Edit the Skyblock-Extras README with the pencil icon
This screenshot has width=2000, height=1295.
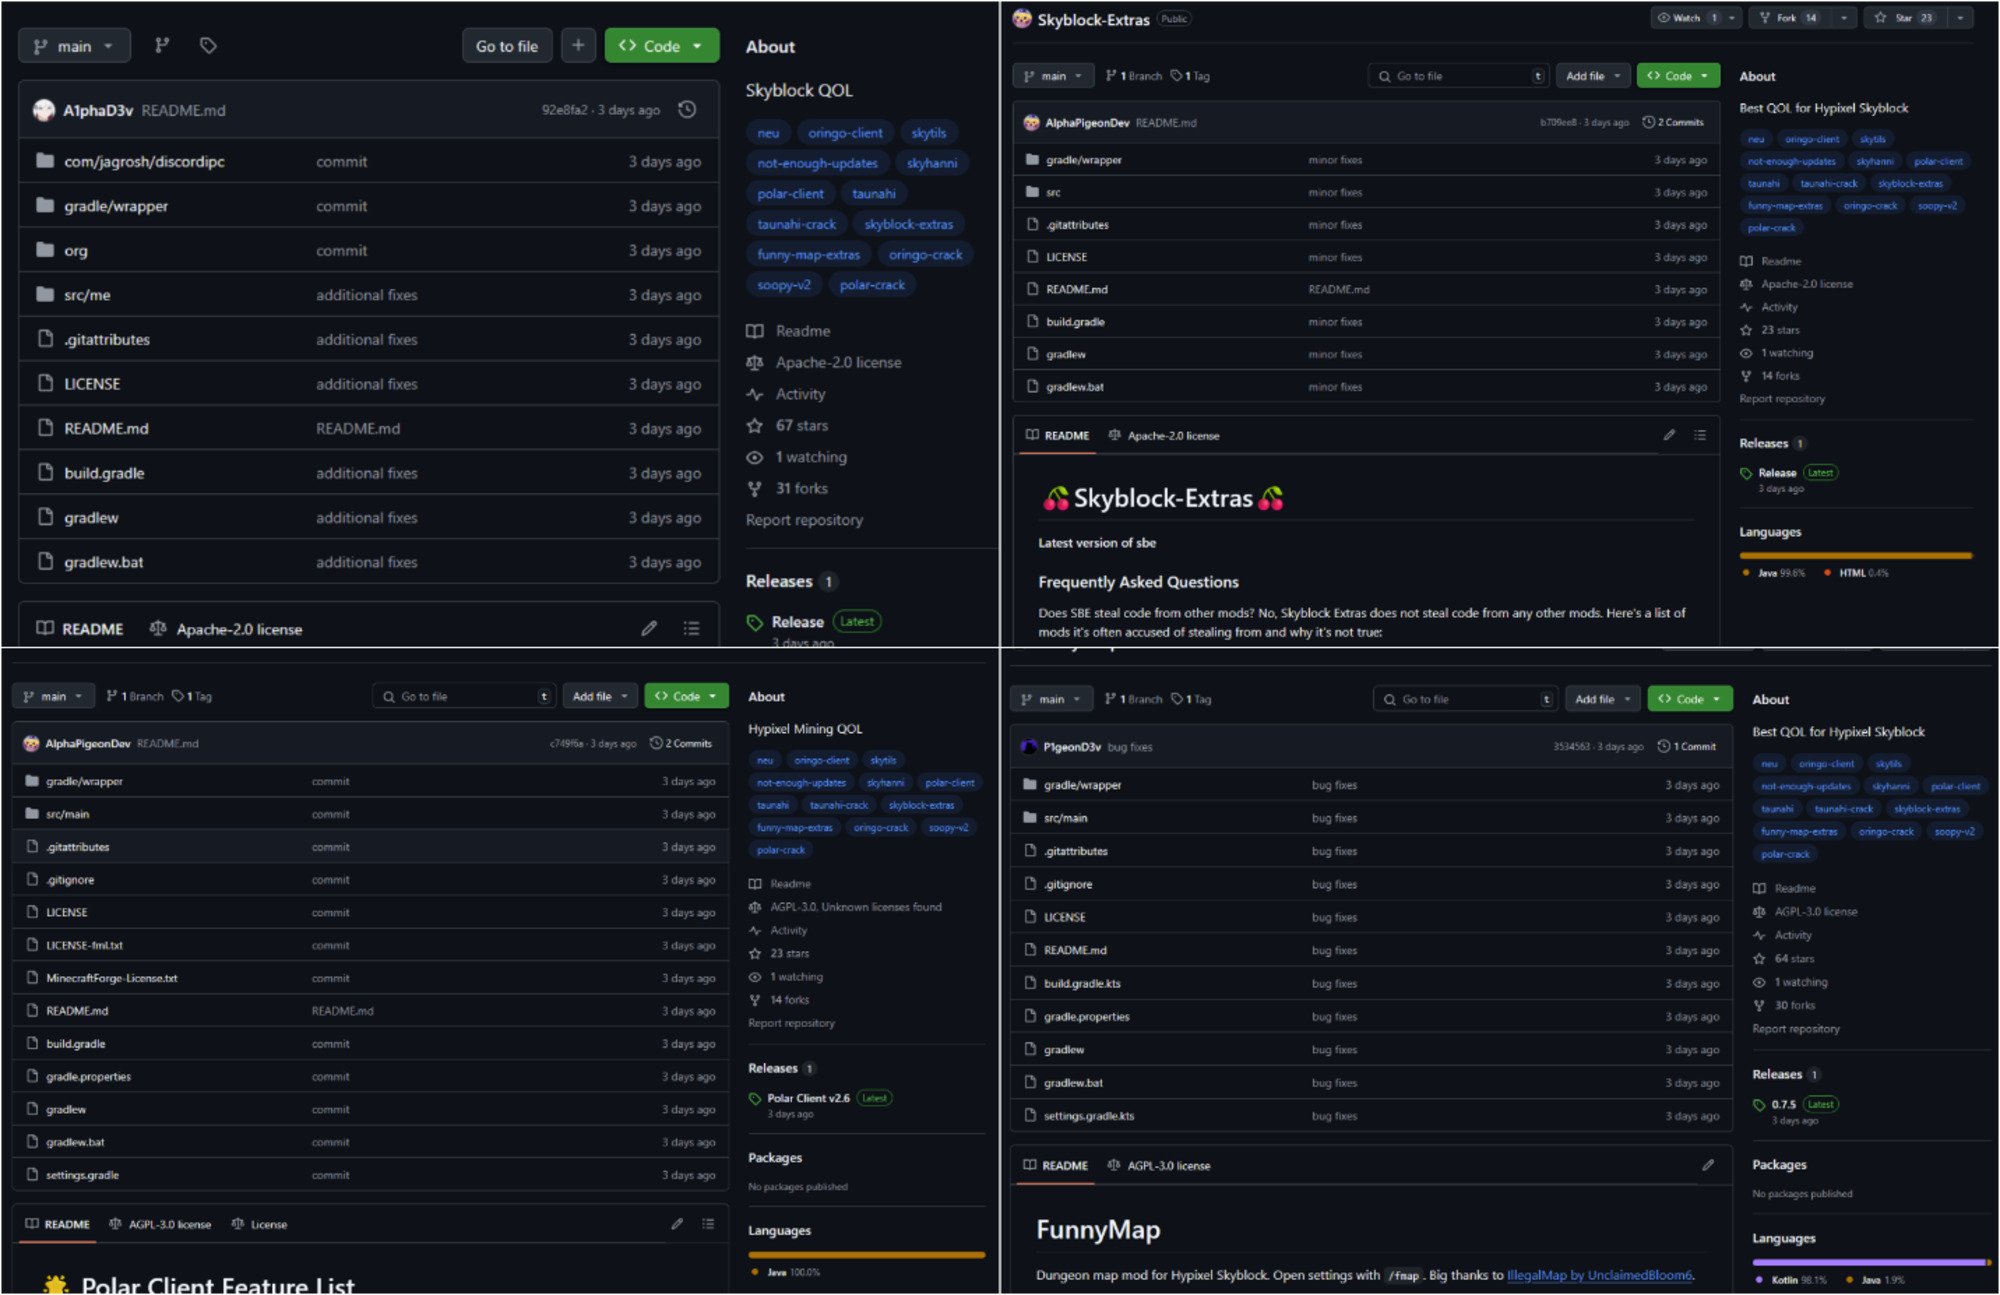[x=1668, y=435]
